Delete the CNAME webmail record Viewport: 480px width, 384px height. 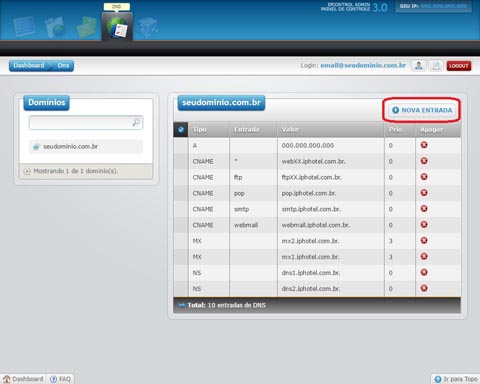(424, 224)
